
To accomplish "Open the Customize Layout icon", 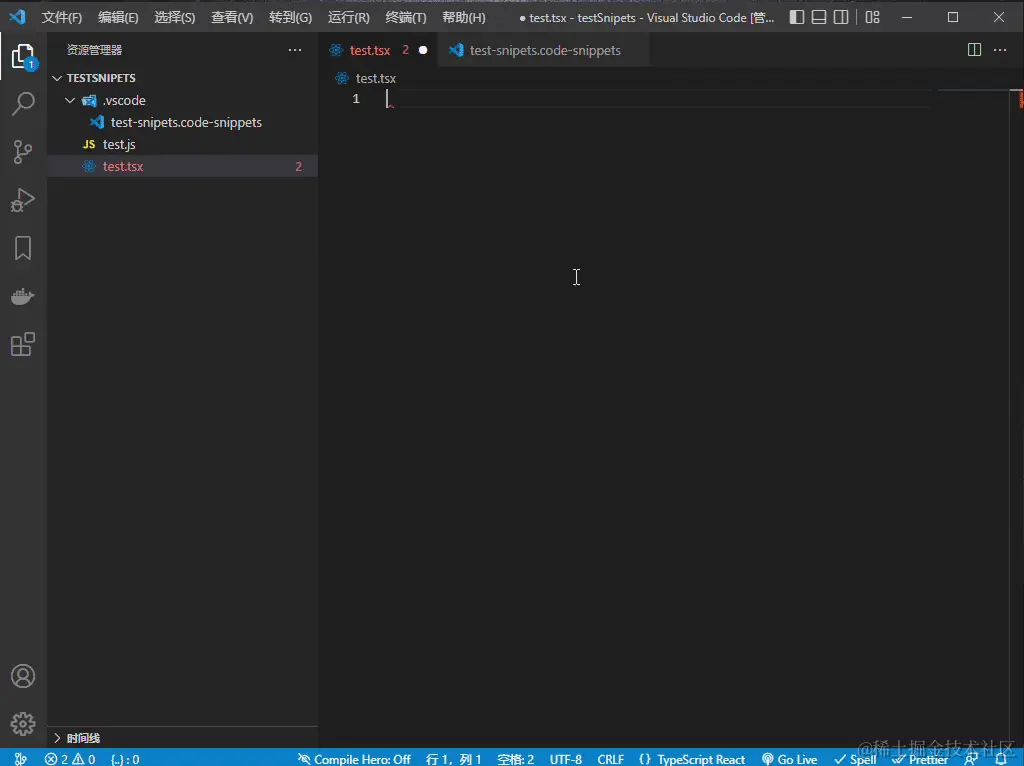I will [x=872, y=17].
